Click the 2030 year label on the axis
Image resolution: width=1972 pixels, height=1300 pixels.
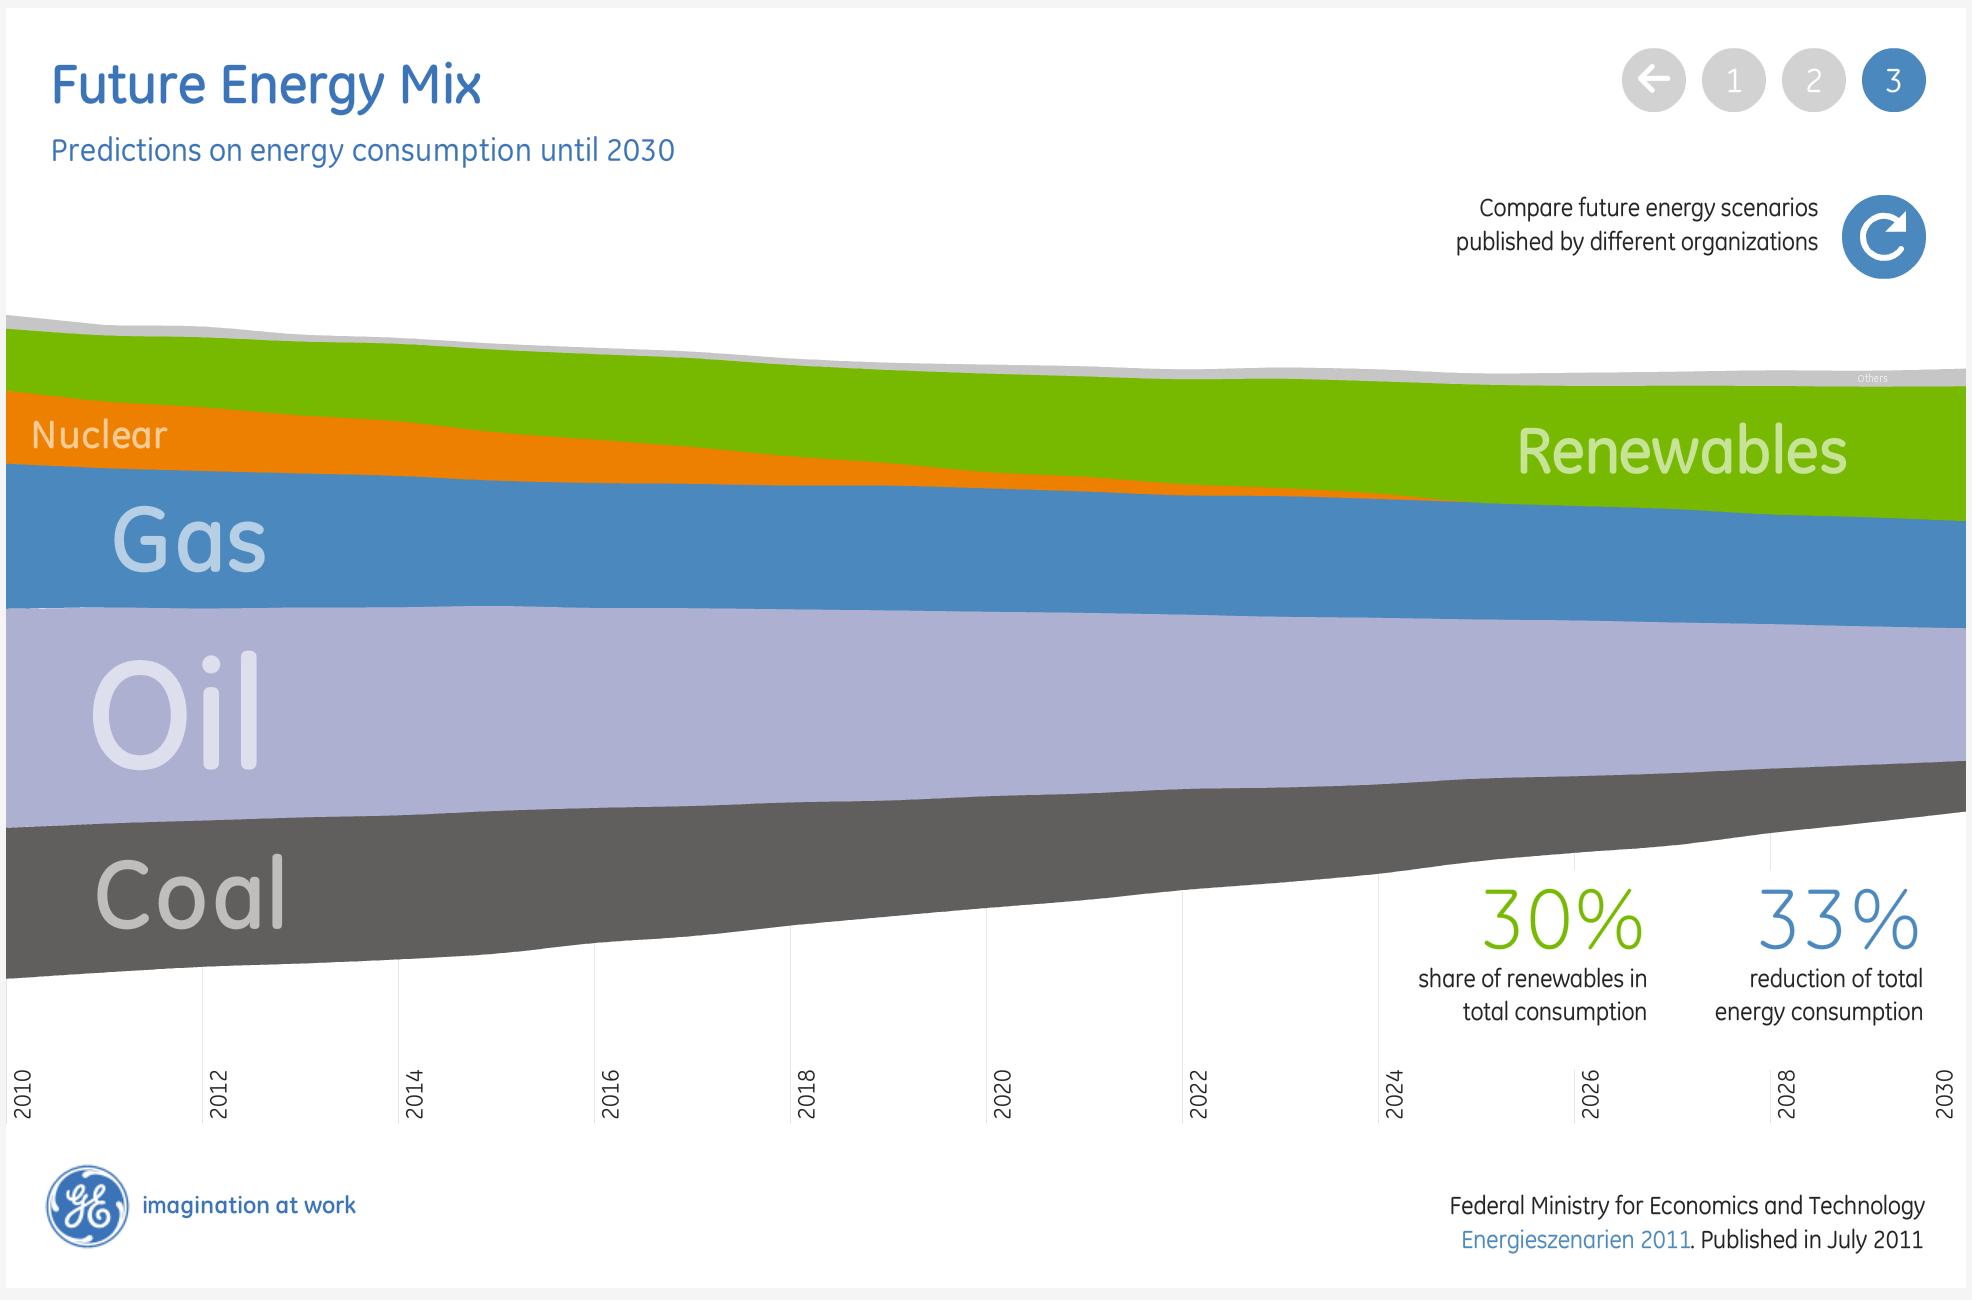point(1945,1093)
